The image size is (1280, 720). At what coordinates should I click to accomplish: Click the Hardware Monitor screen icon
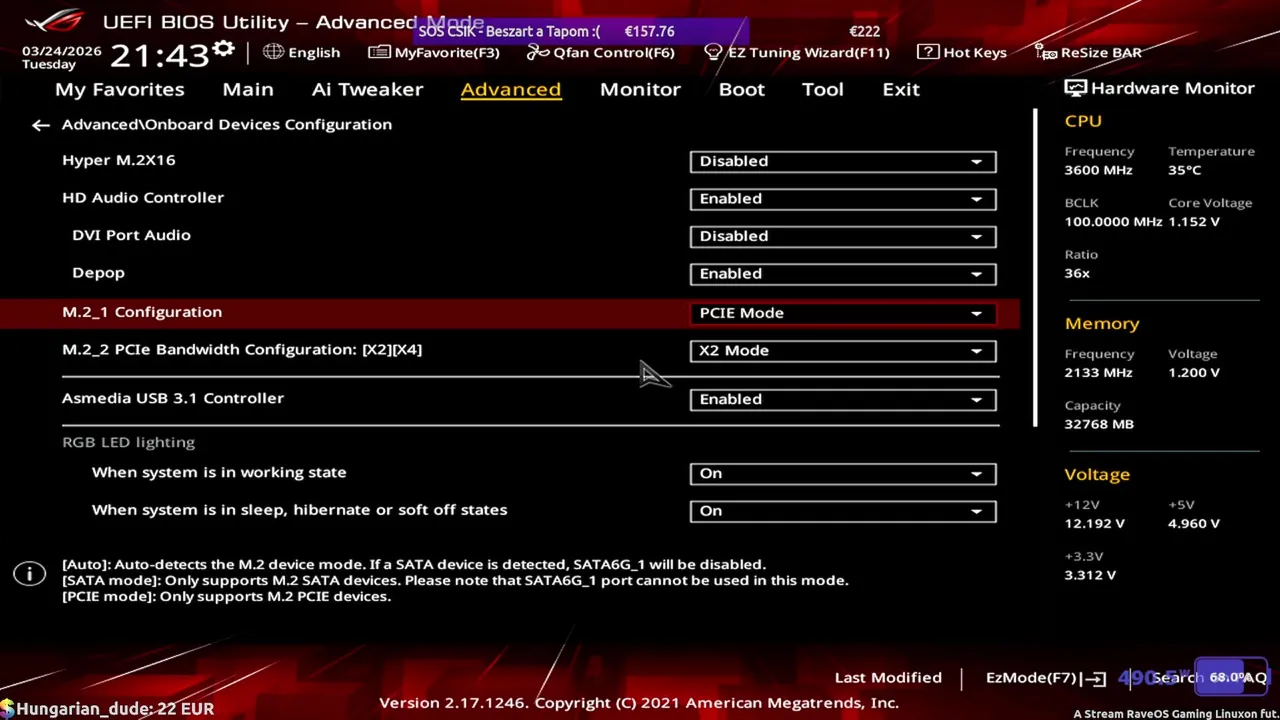pyautogui.click(x=1075, y=88)
